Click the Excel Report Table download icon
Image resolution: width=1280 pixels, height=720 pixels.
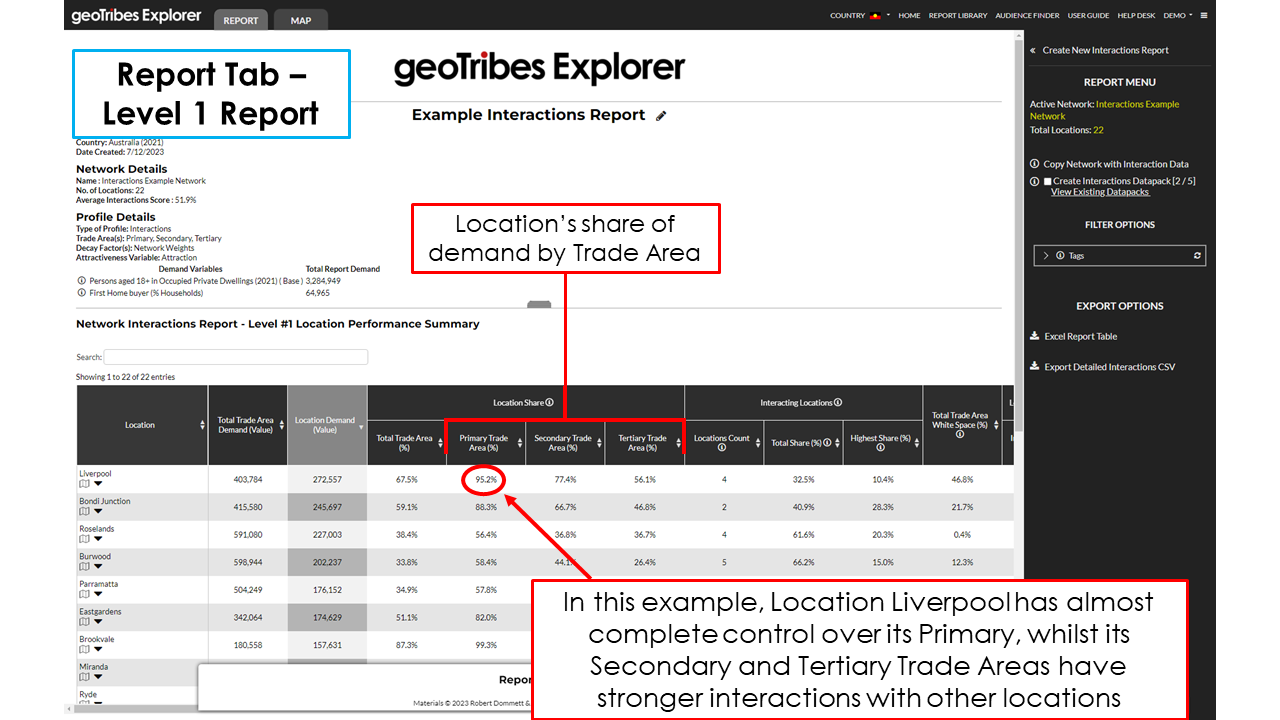(x=1034, y=337)
